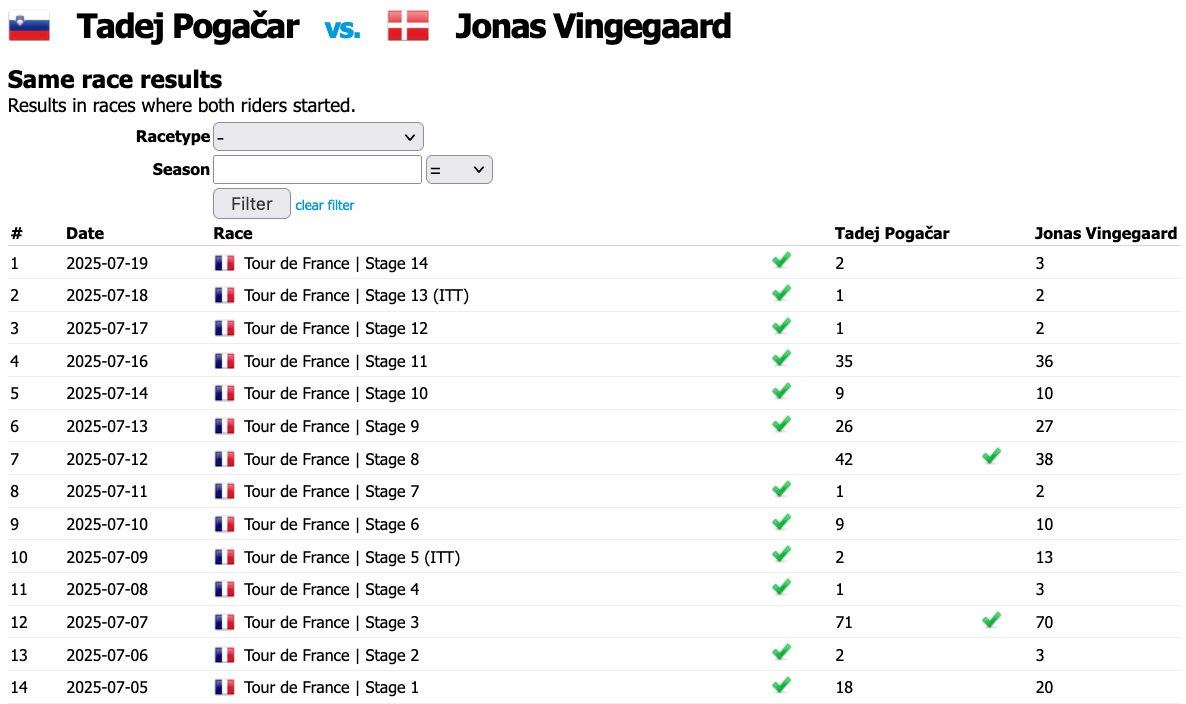
Task: Click green checkmark in Stage 5 (ITT) row
Action: tap(781, 555)
